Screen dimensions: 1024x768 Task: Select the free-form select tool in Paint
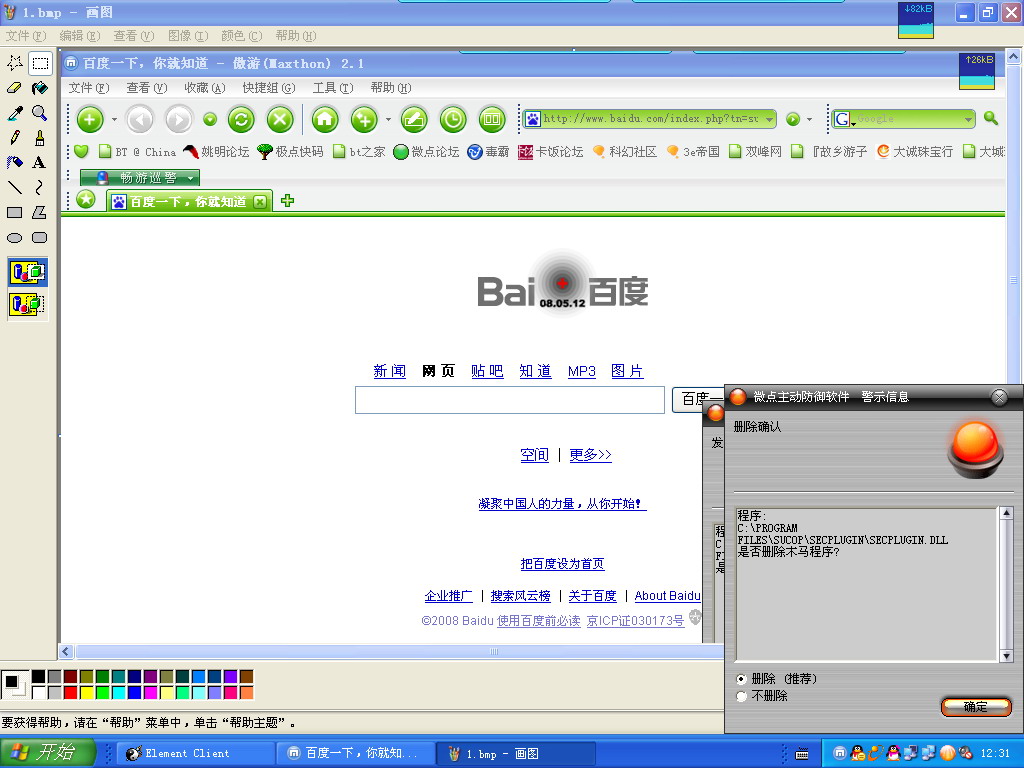pyautogui.click(x=14, y=63)
